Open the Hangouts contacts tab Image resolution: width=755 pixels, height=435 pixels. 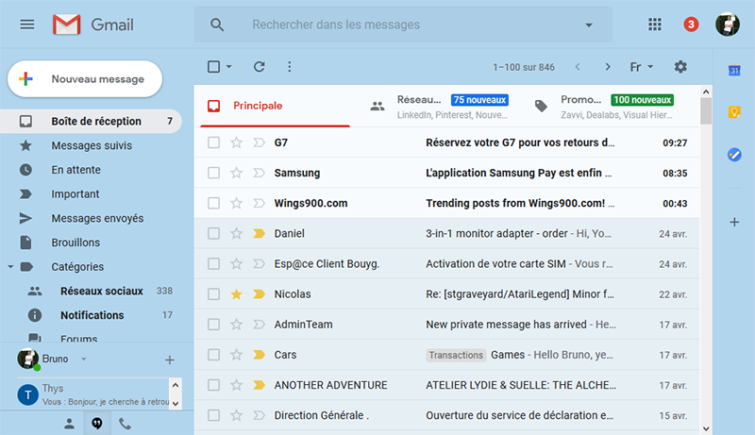69,423
